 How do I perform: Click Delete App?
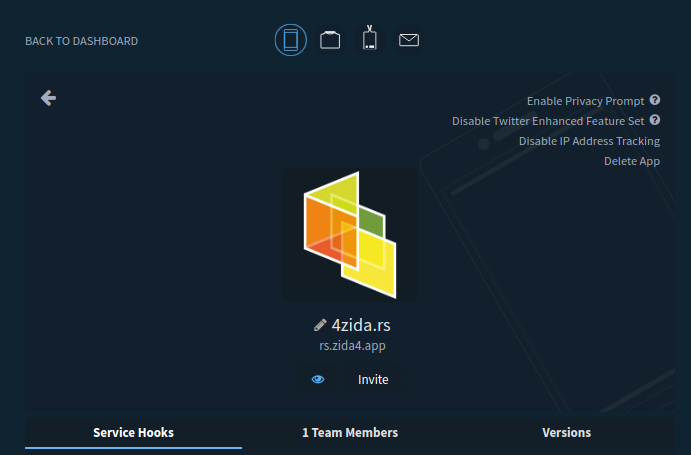pos(632,161)
